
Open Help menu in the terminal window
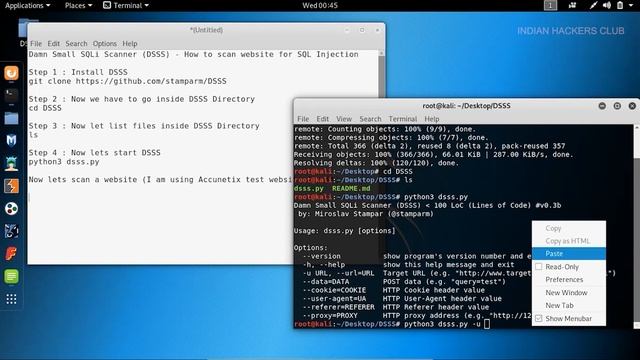(x=432, y=119)
